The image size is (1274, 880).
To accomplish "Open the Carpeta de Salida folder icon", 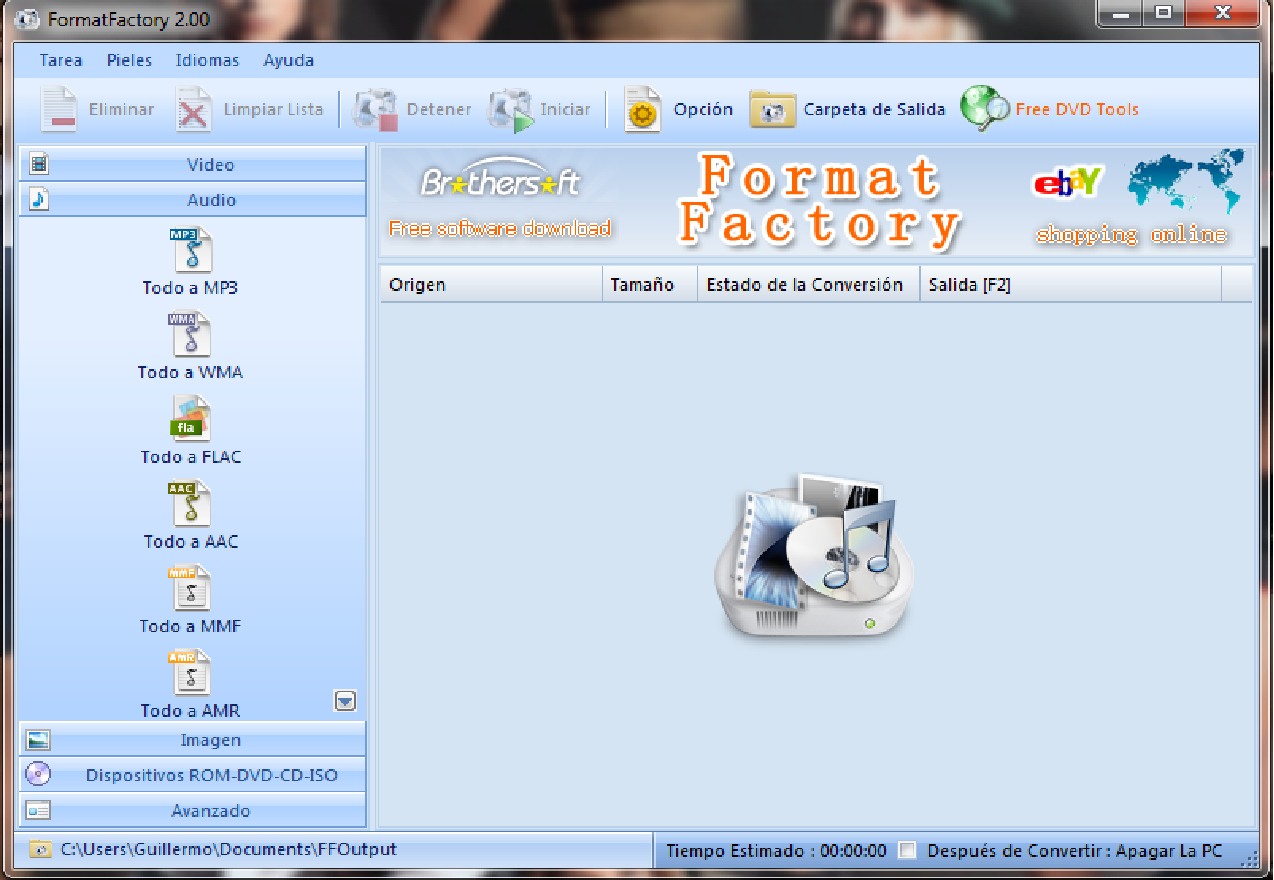I will tap(772, 110).
